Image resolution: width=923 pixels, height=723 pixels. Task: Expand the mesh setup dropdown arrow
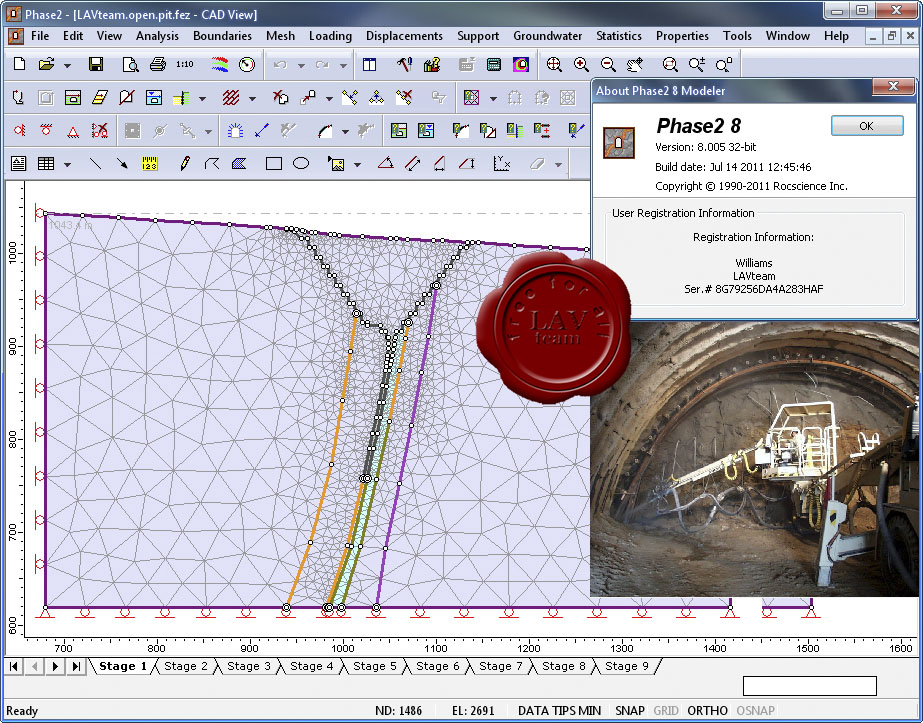(x=493, y=98)
